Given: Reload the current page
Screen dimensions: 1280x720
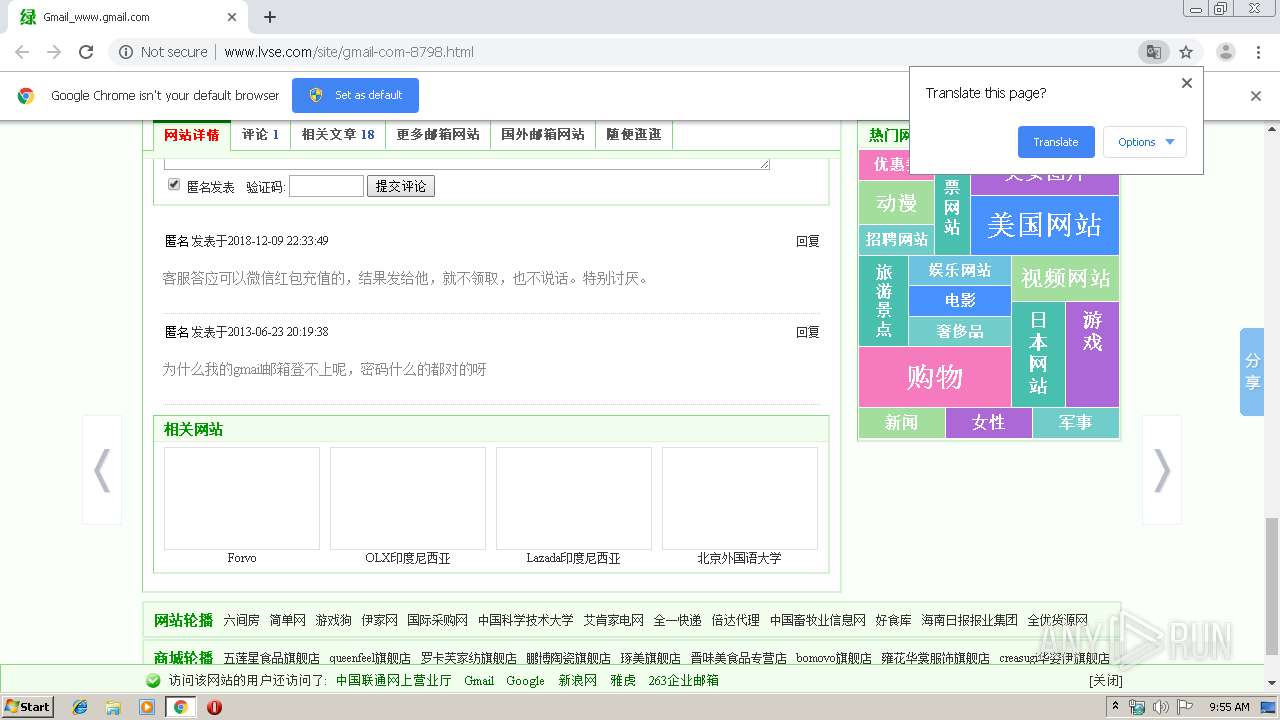Looking at the screenshot, I should coord(86,52).
